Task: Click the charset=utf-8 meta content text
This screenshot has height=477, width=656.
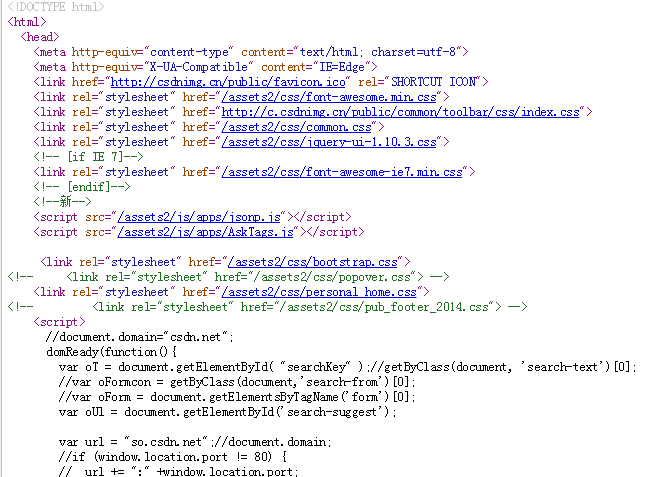Action: [414, 52]
